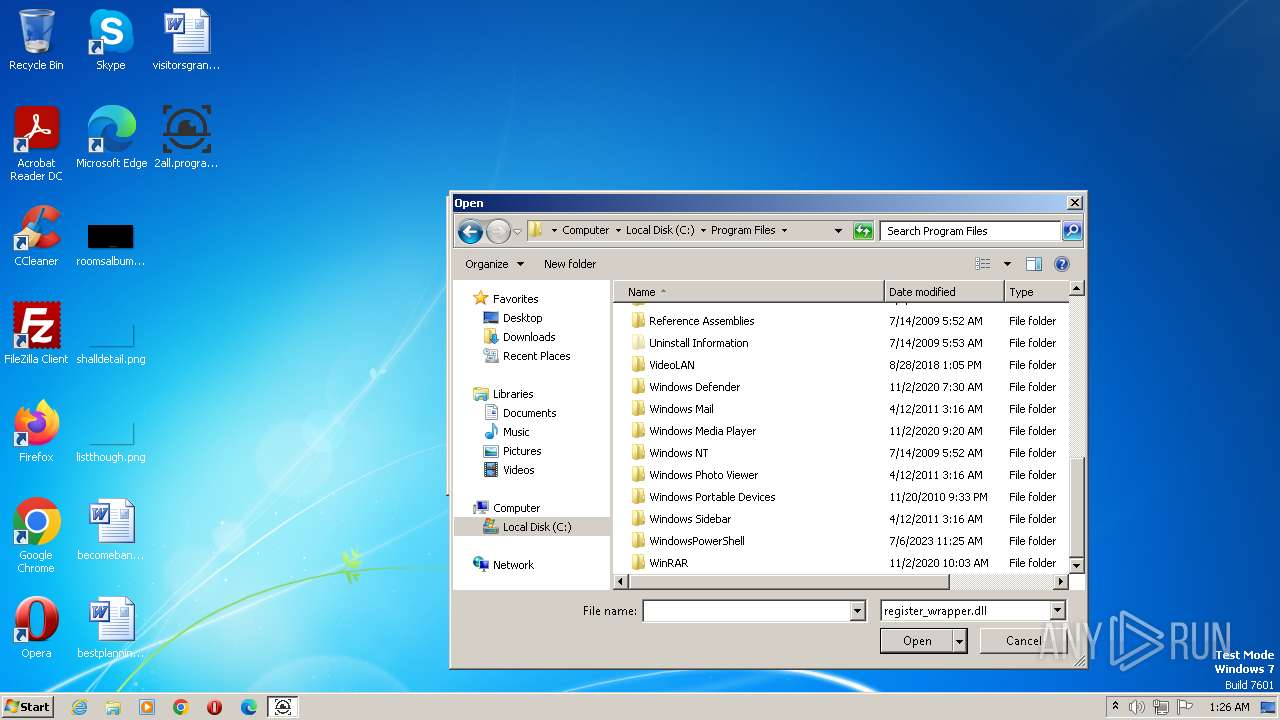Select Computer in the address breadcrumb
The image size is (1280, 720).
point(585,231)
